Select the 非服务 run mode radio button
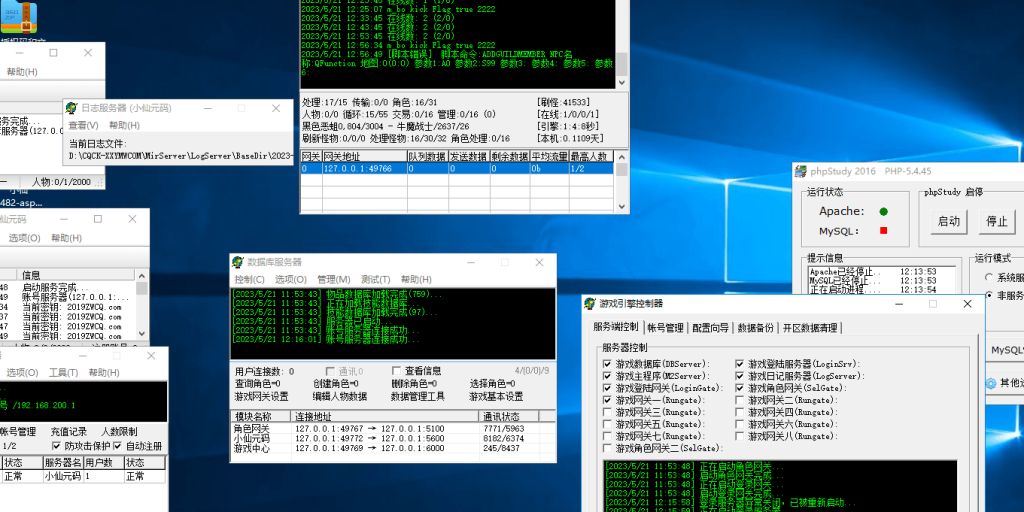1024x512 pixels. point(989,296)
